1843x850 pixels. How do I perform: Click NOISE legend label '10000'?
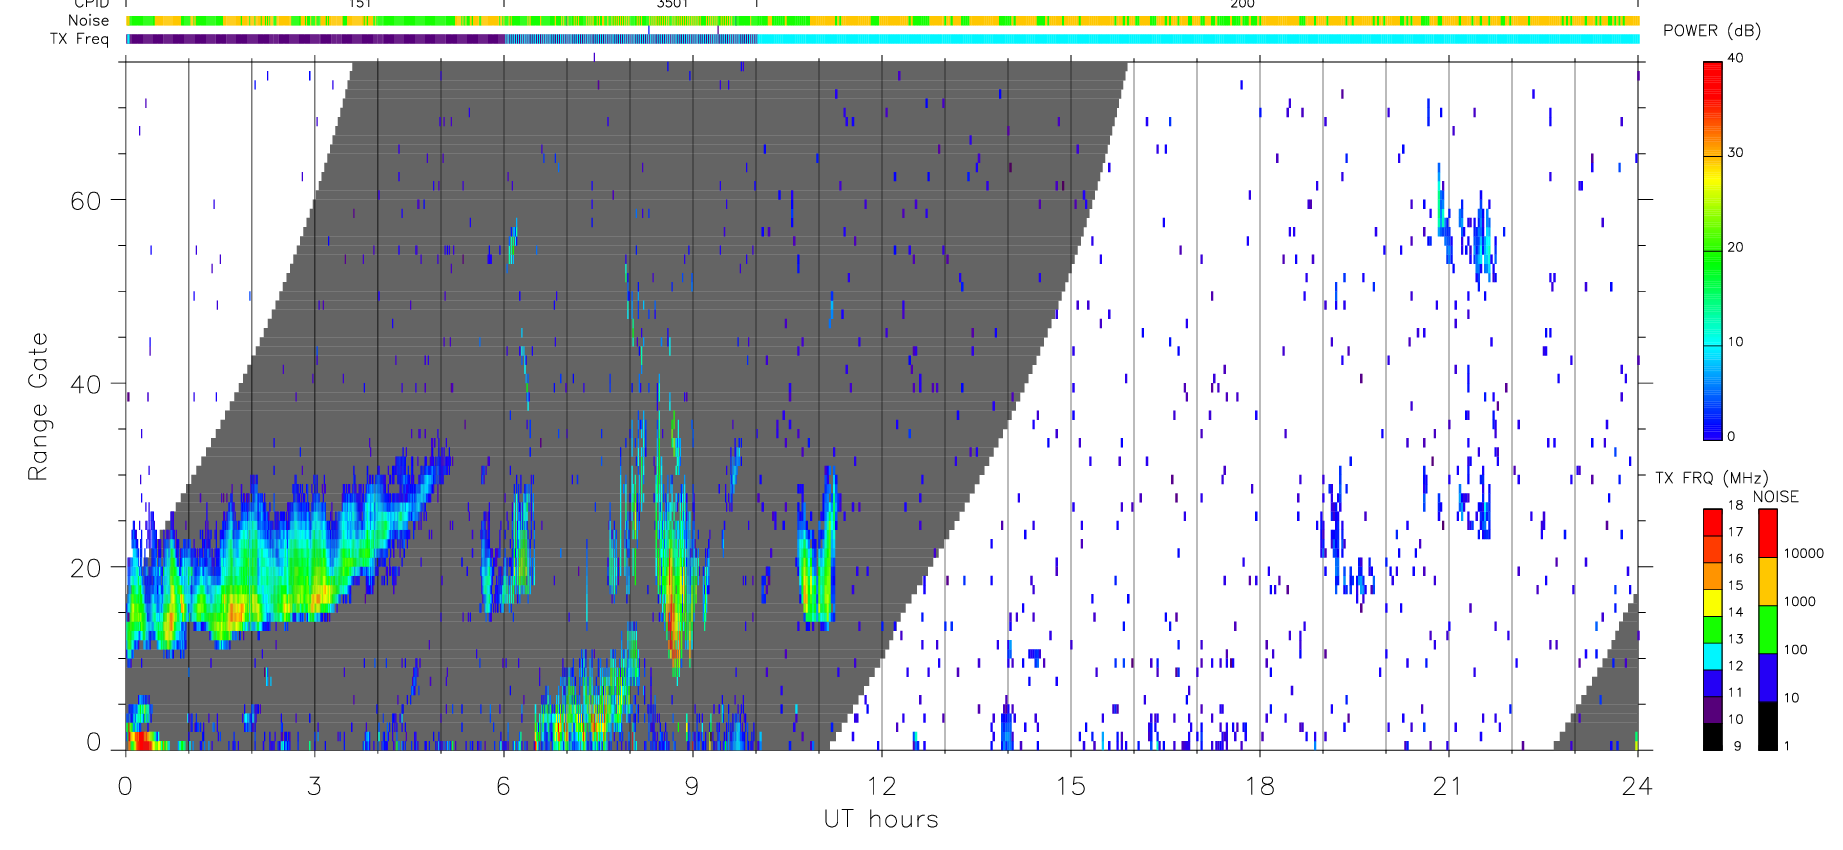1804,553
